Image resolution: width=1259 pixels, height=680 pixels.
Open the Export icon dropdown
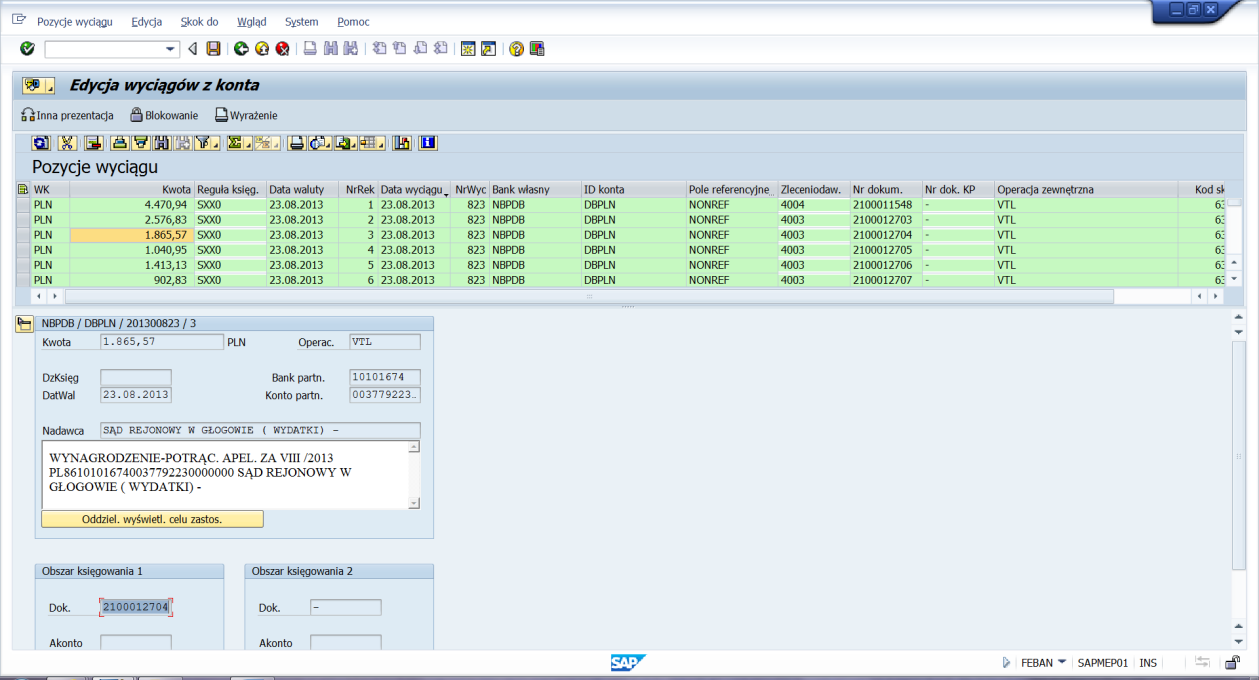click(x=353, y=144)
